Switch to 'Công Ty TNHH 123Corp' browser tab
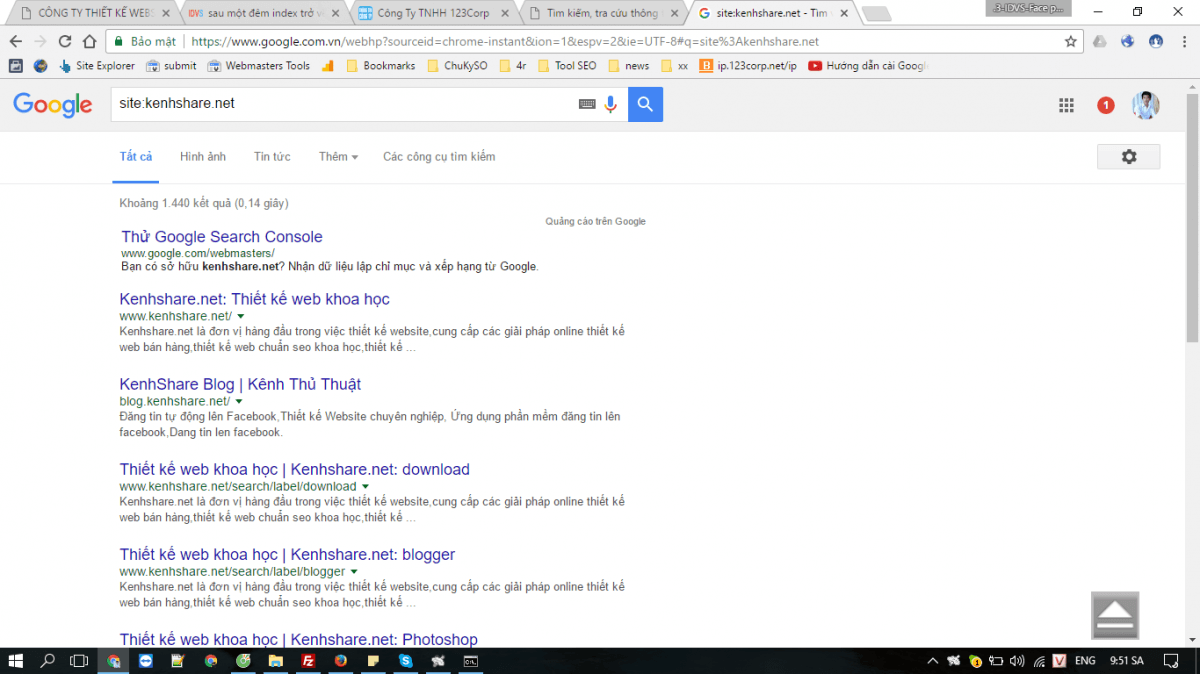Viewport: 1200px width, 674px height. [431, 13]
